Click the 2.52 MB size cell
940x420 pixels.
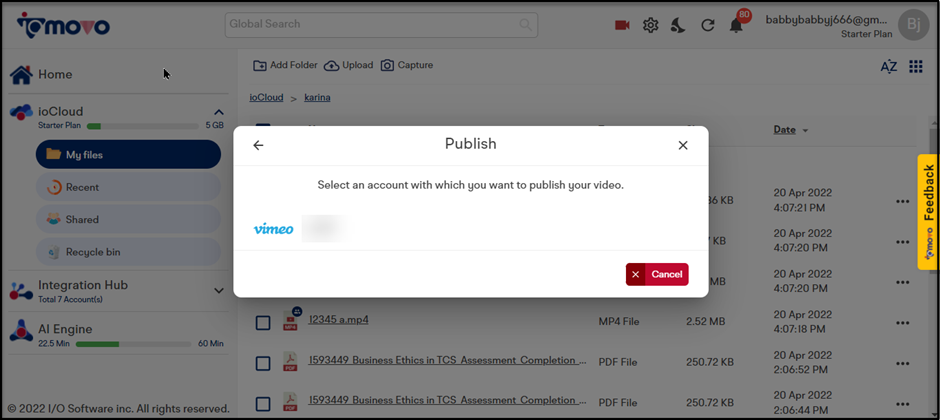pyautogui.click(x=706, y=322)
